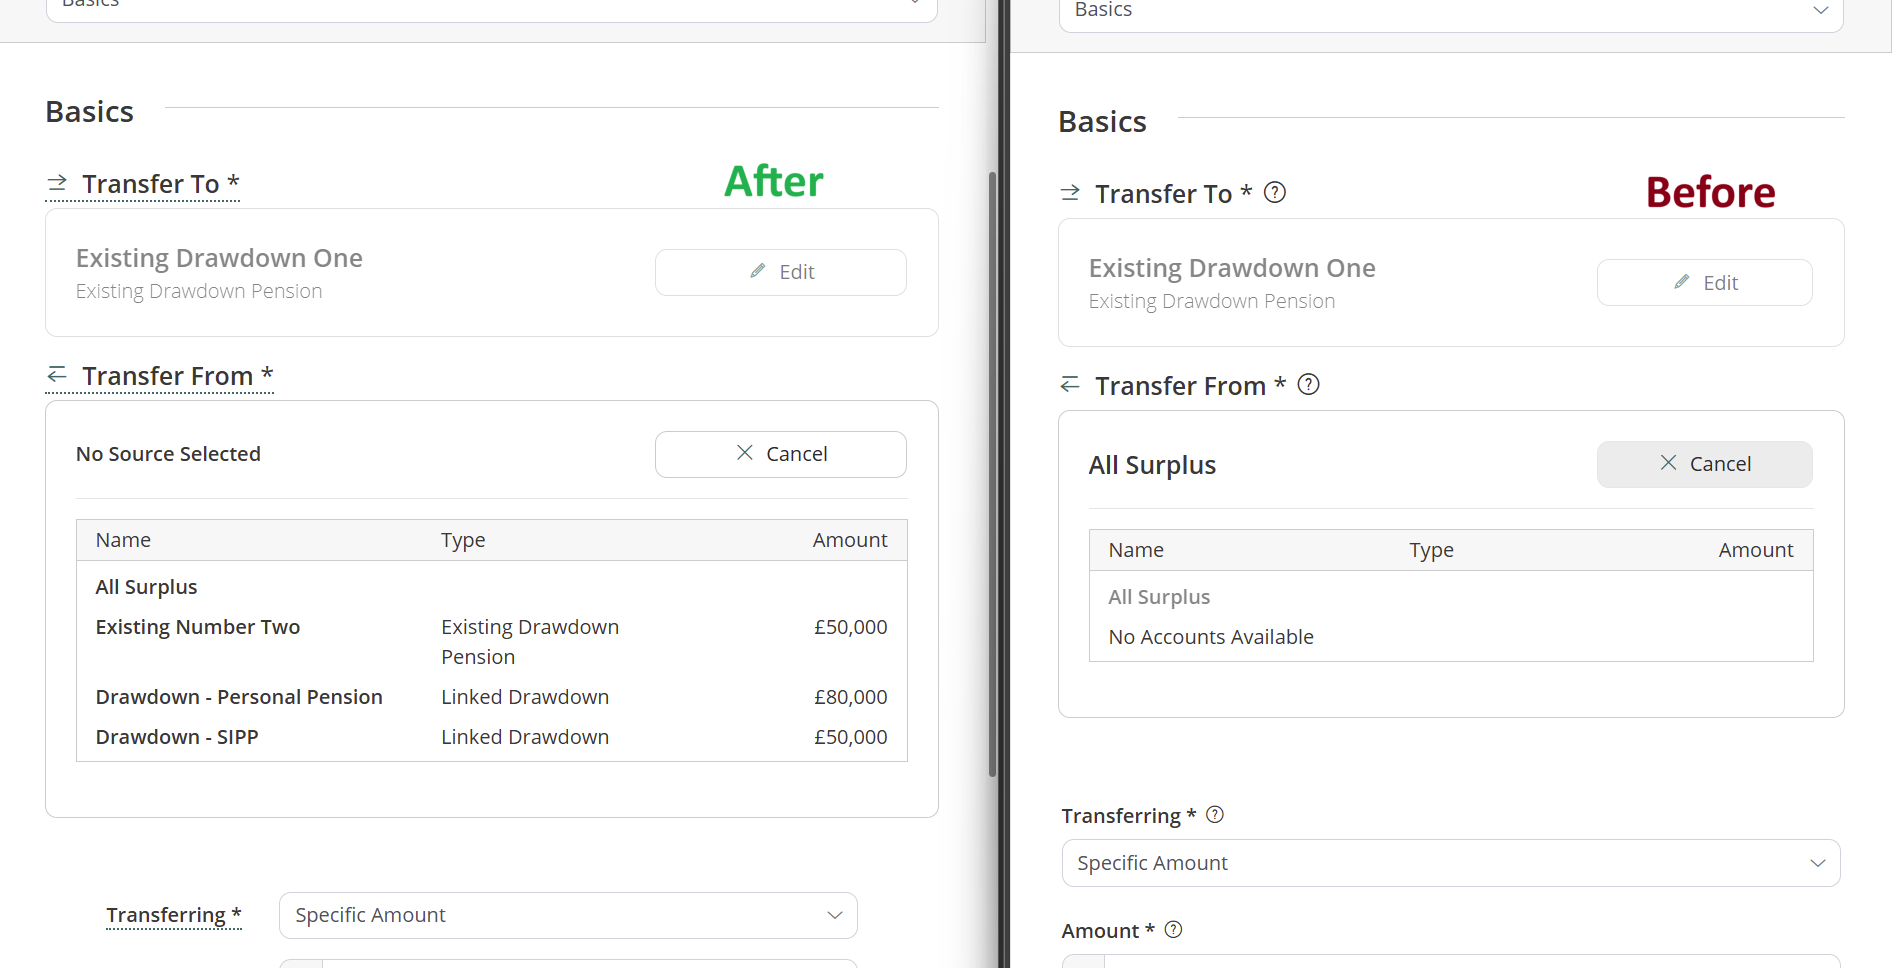
Task: Cancel source selection in the After panel
Action: (x=780, y=454)
